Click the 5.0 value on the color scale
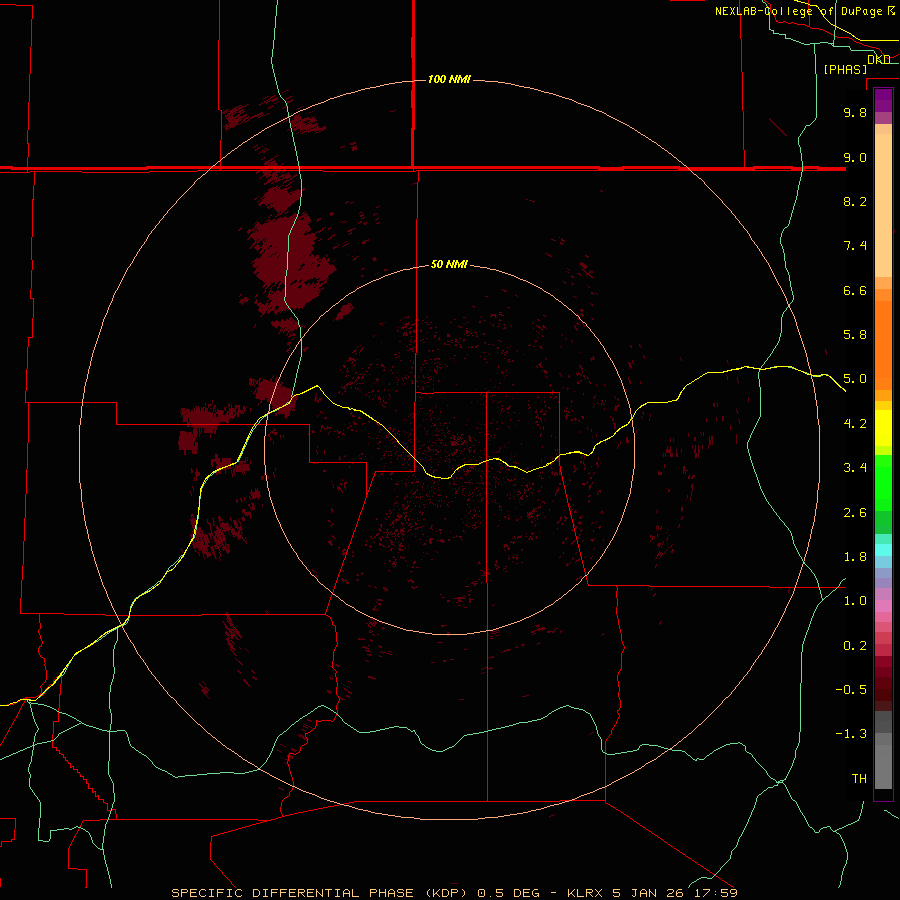 855,379
